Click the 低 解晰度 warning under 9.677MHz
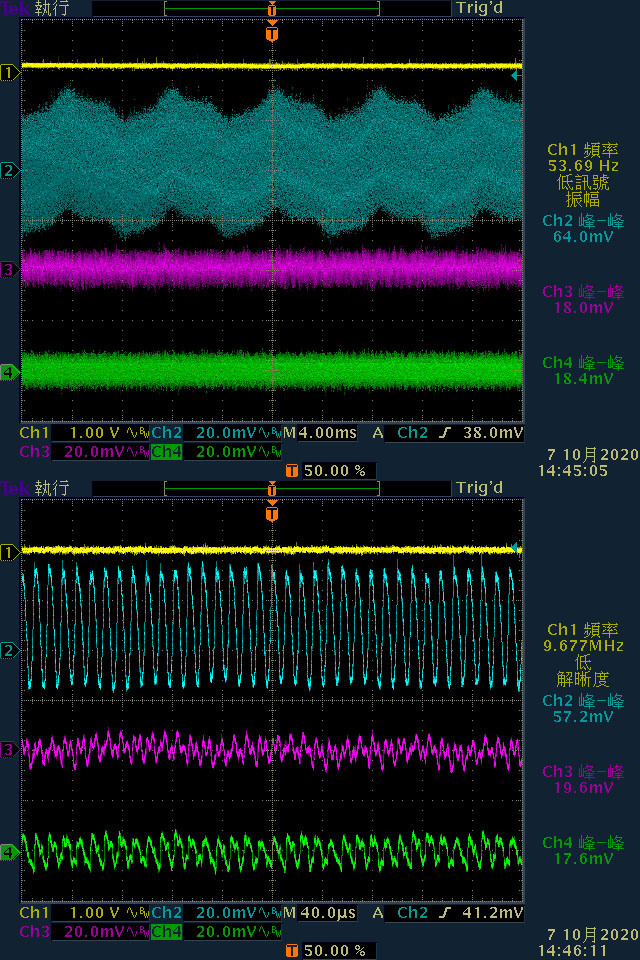Viewport: 640px width, 960px height. 583,671
